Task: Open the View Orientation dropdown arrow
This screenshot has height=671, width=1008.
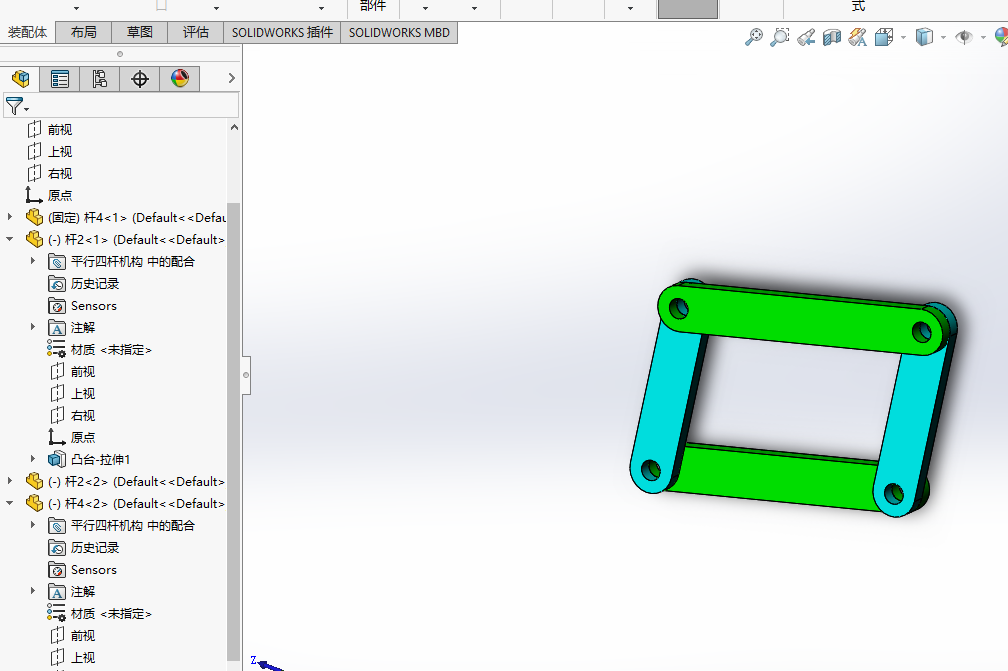Action: tap(903, 38)
